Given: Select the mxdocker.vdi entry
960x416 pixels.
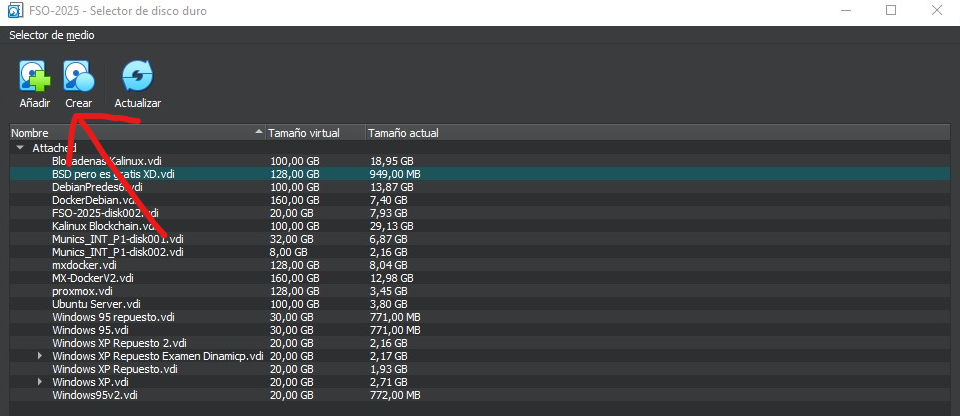Looking at the screenshot, I should pyautogui.click(x=85, y=265).
